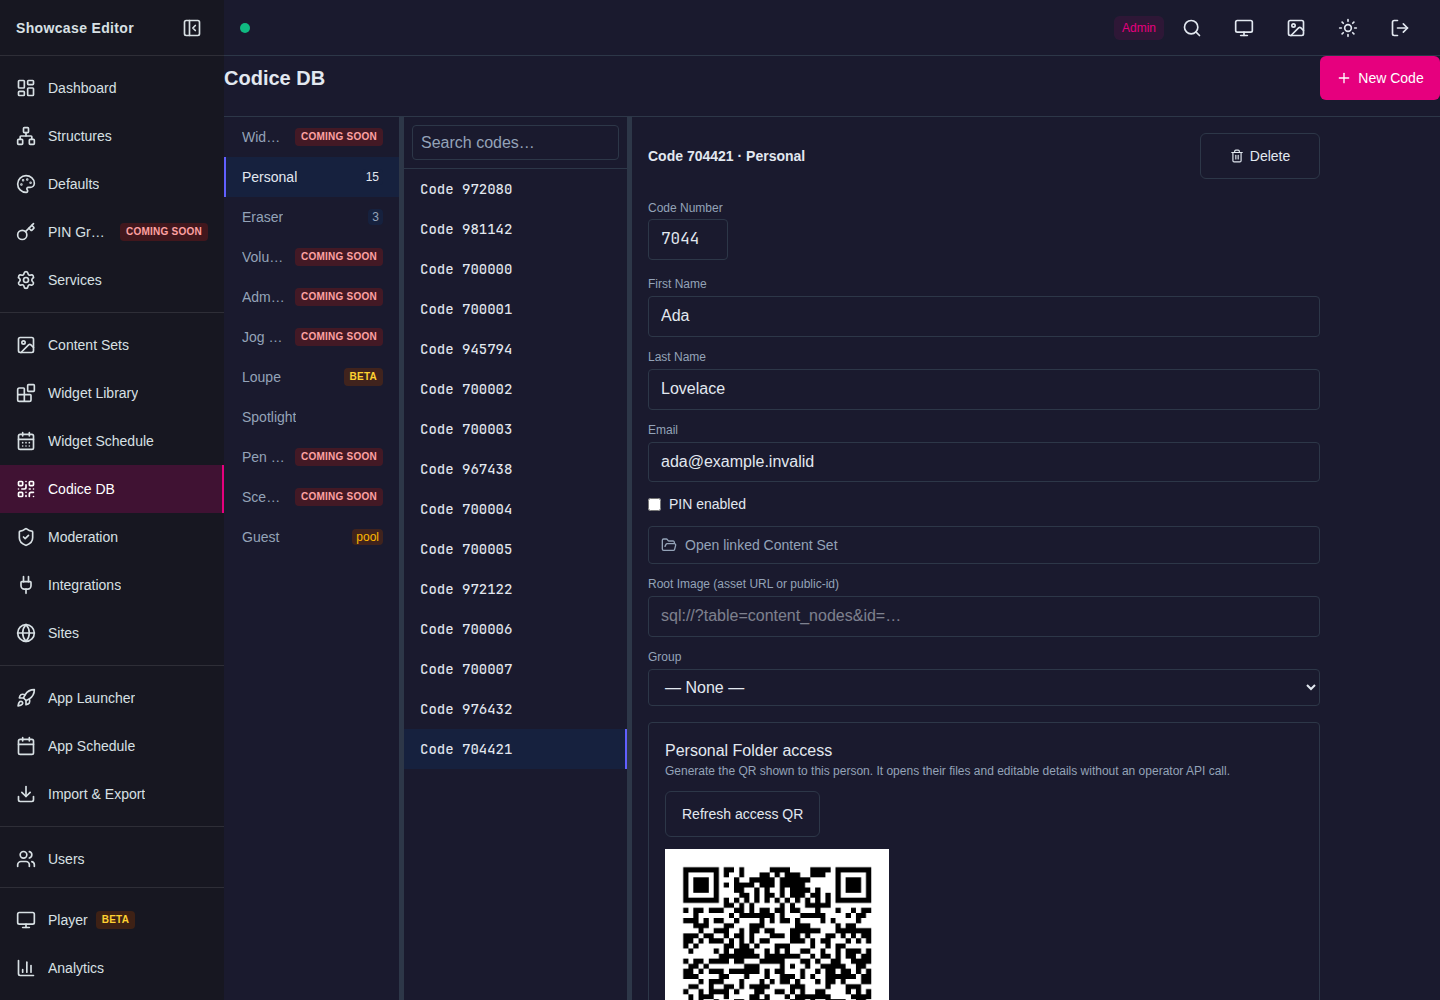Open the Dashboard menu label
Image resolution: width=1440 pixels, height=1000 pixels.
82,88
